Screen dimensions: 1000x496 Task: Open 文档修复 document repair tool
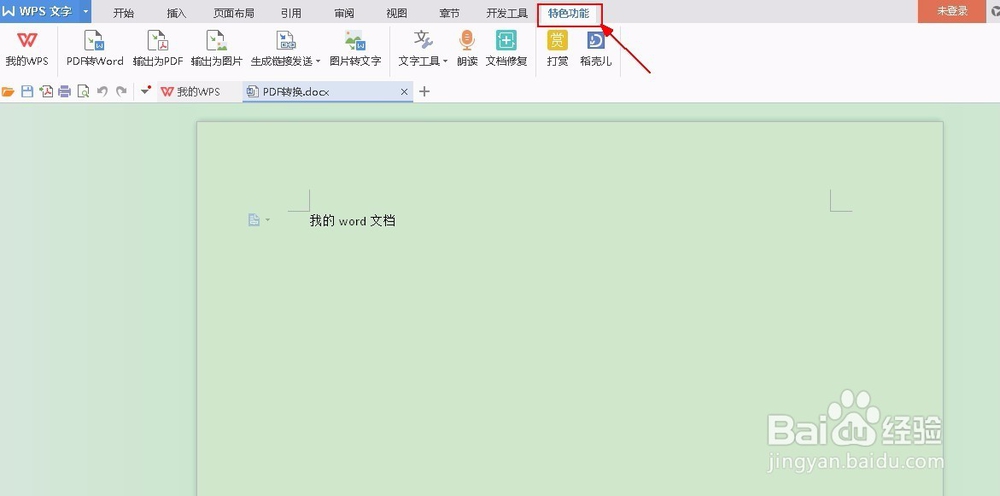(506, 48)
